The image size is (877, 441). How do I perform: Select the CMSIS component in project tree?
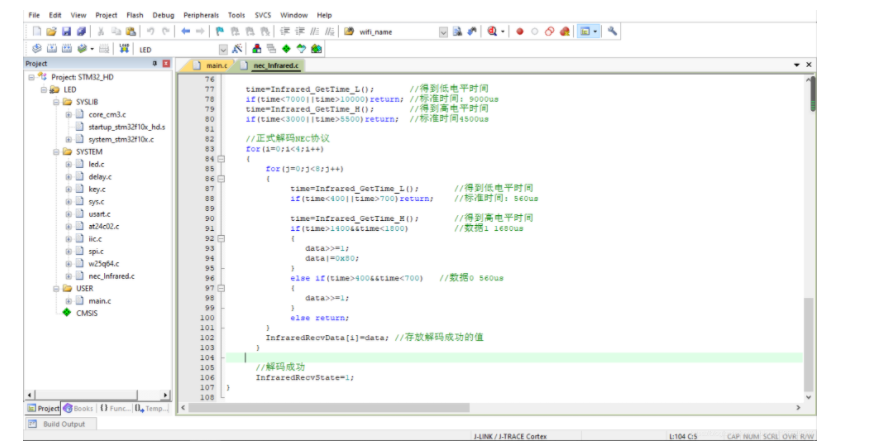point(87,313)
